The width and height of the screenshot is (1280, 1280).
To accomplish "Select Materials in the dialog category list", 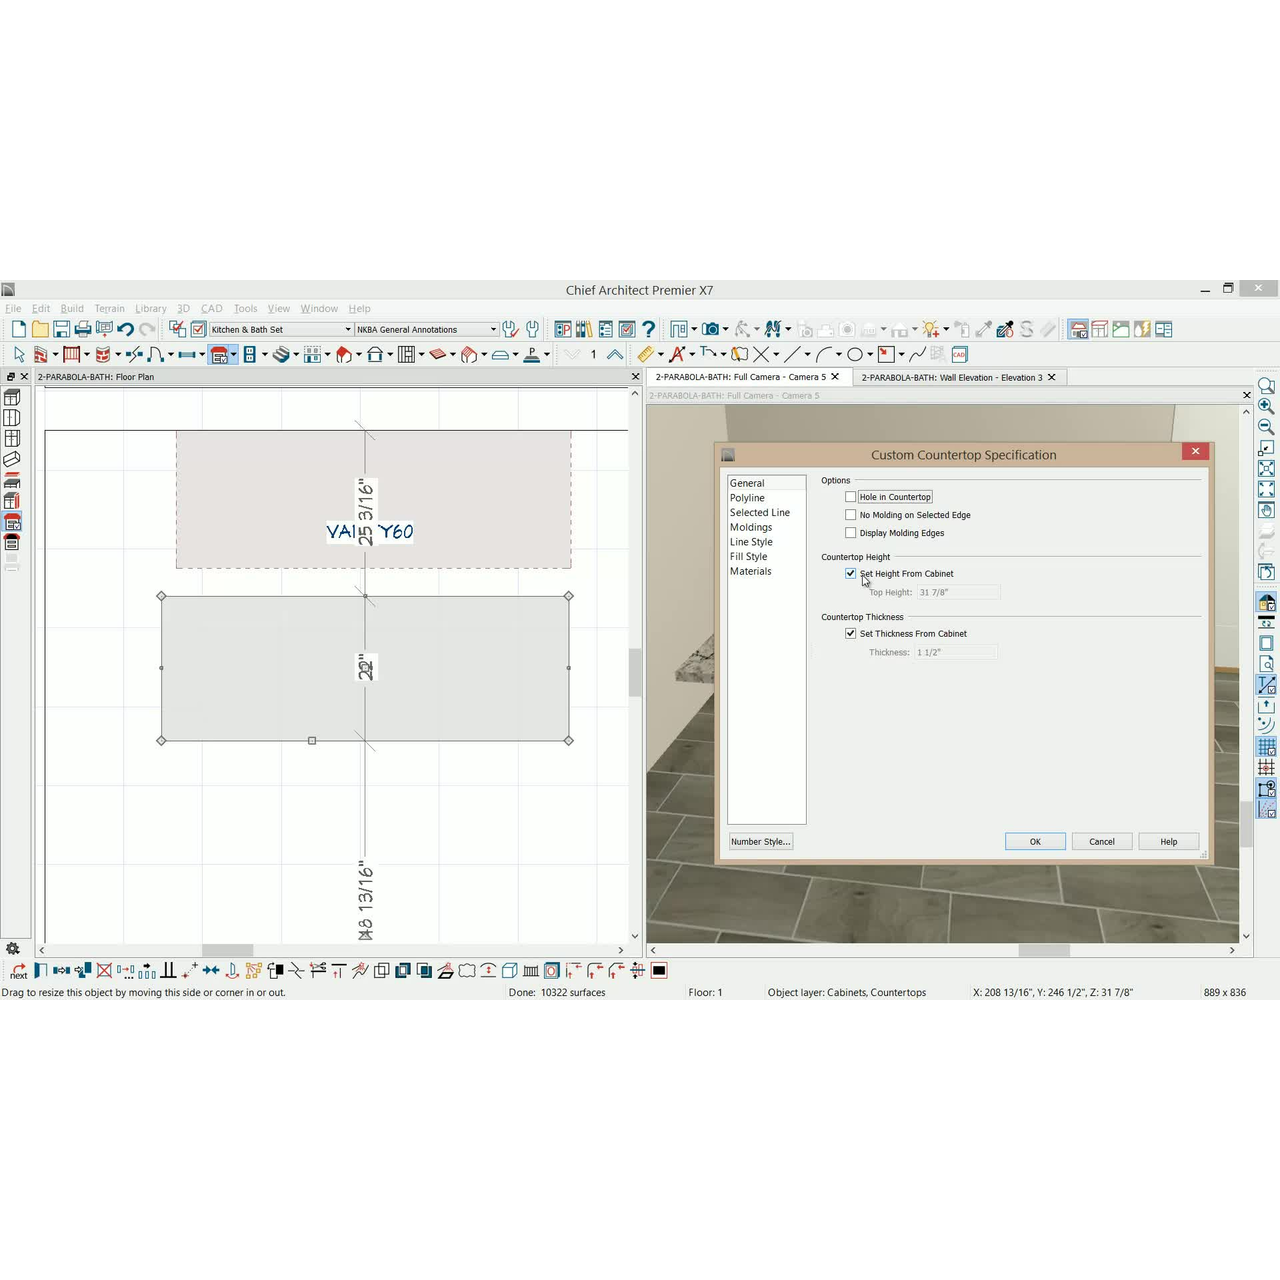I will (750, 571).
